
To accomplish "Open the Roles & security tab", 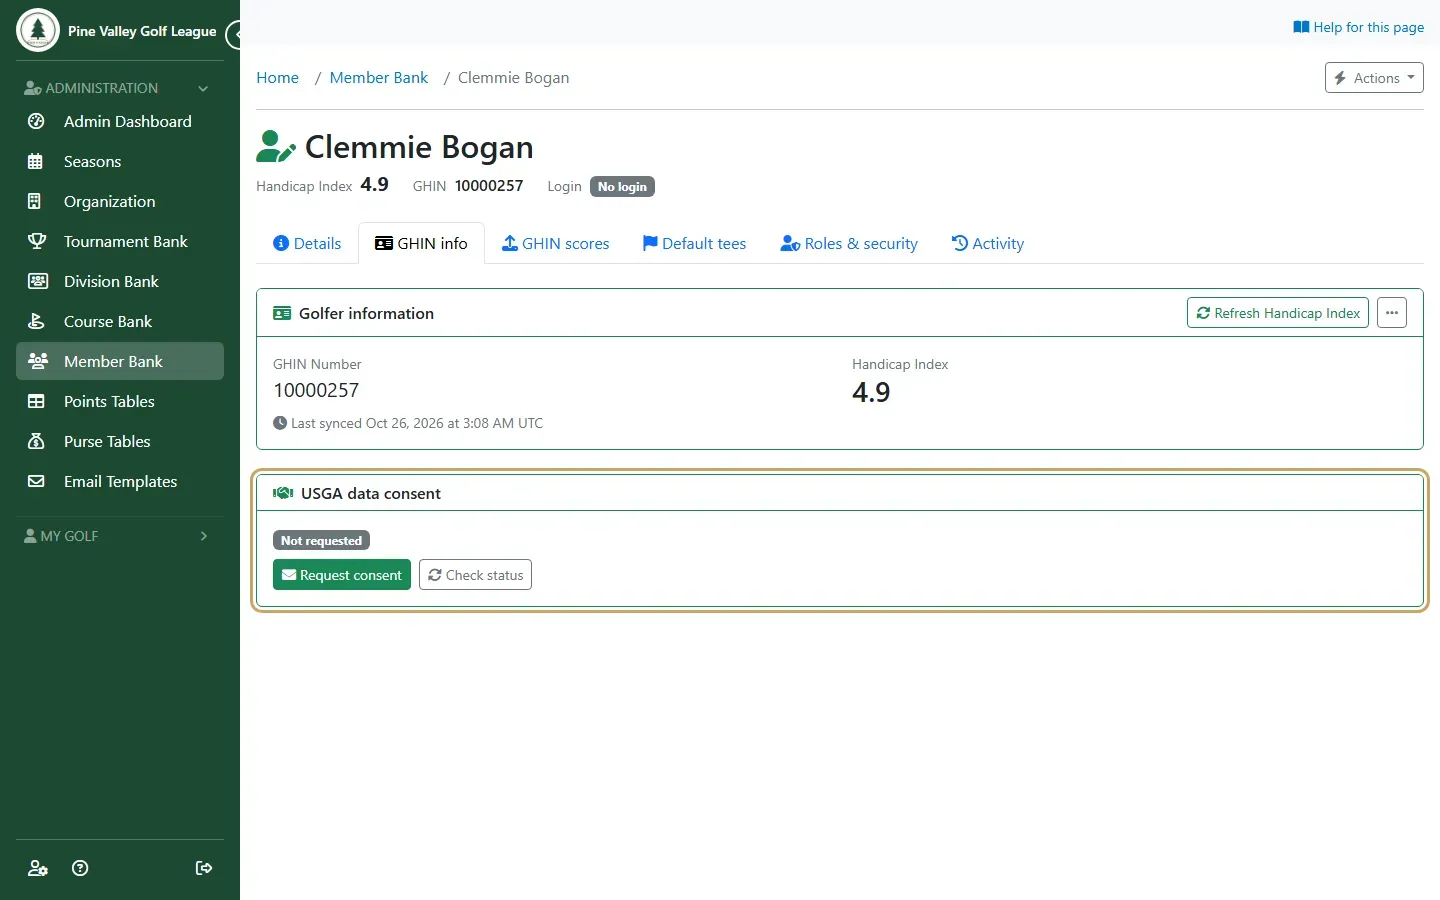I will point(849,243).
